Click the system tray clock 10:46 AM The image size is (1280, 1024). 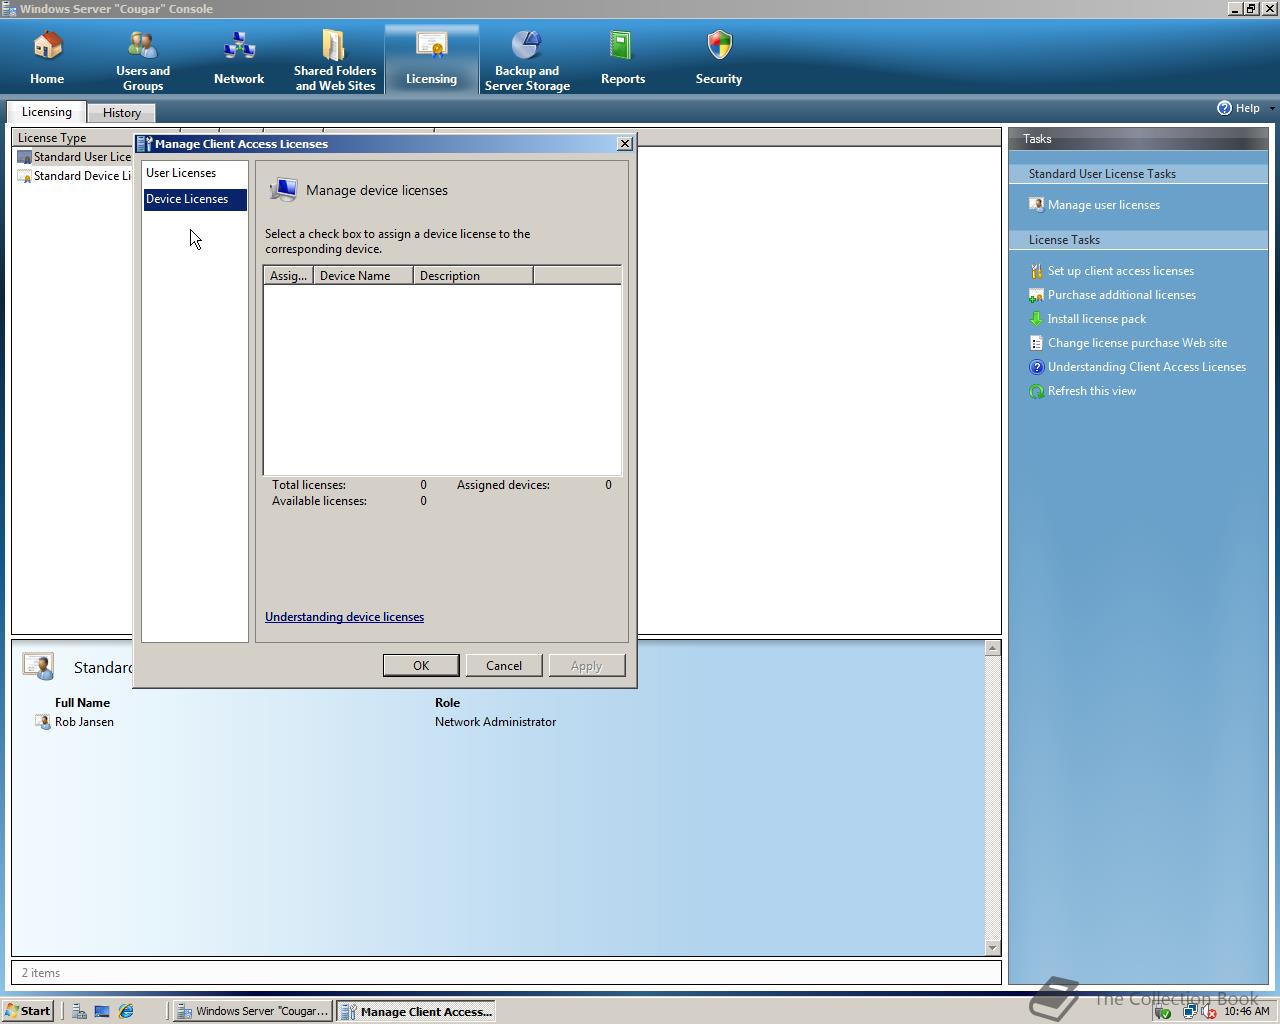(1246, 1011)
